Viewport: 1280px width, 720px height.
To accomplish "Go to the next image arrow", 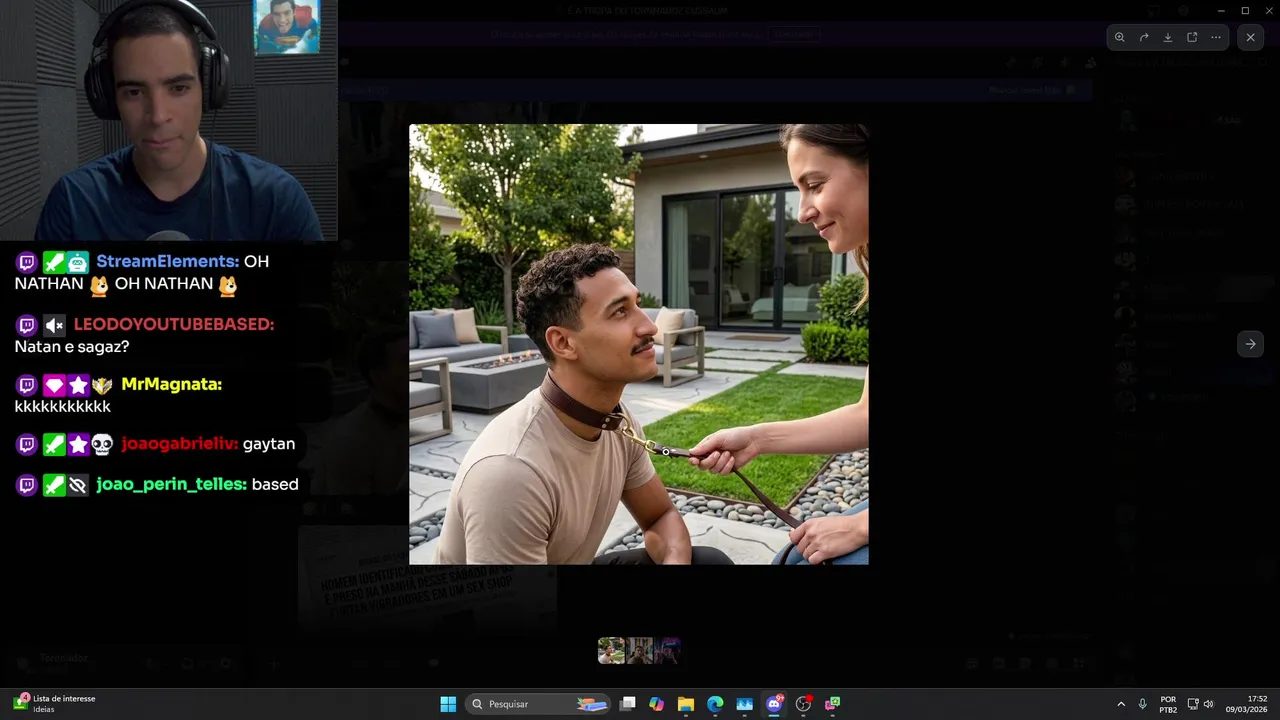I will 1250,344.
